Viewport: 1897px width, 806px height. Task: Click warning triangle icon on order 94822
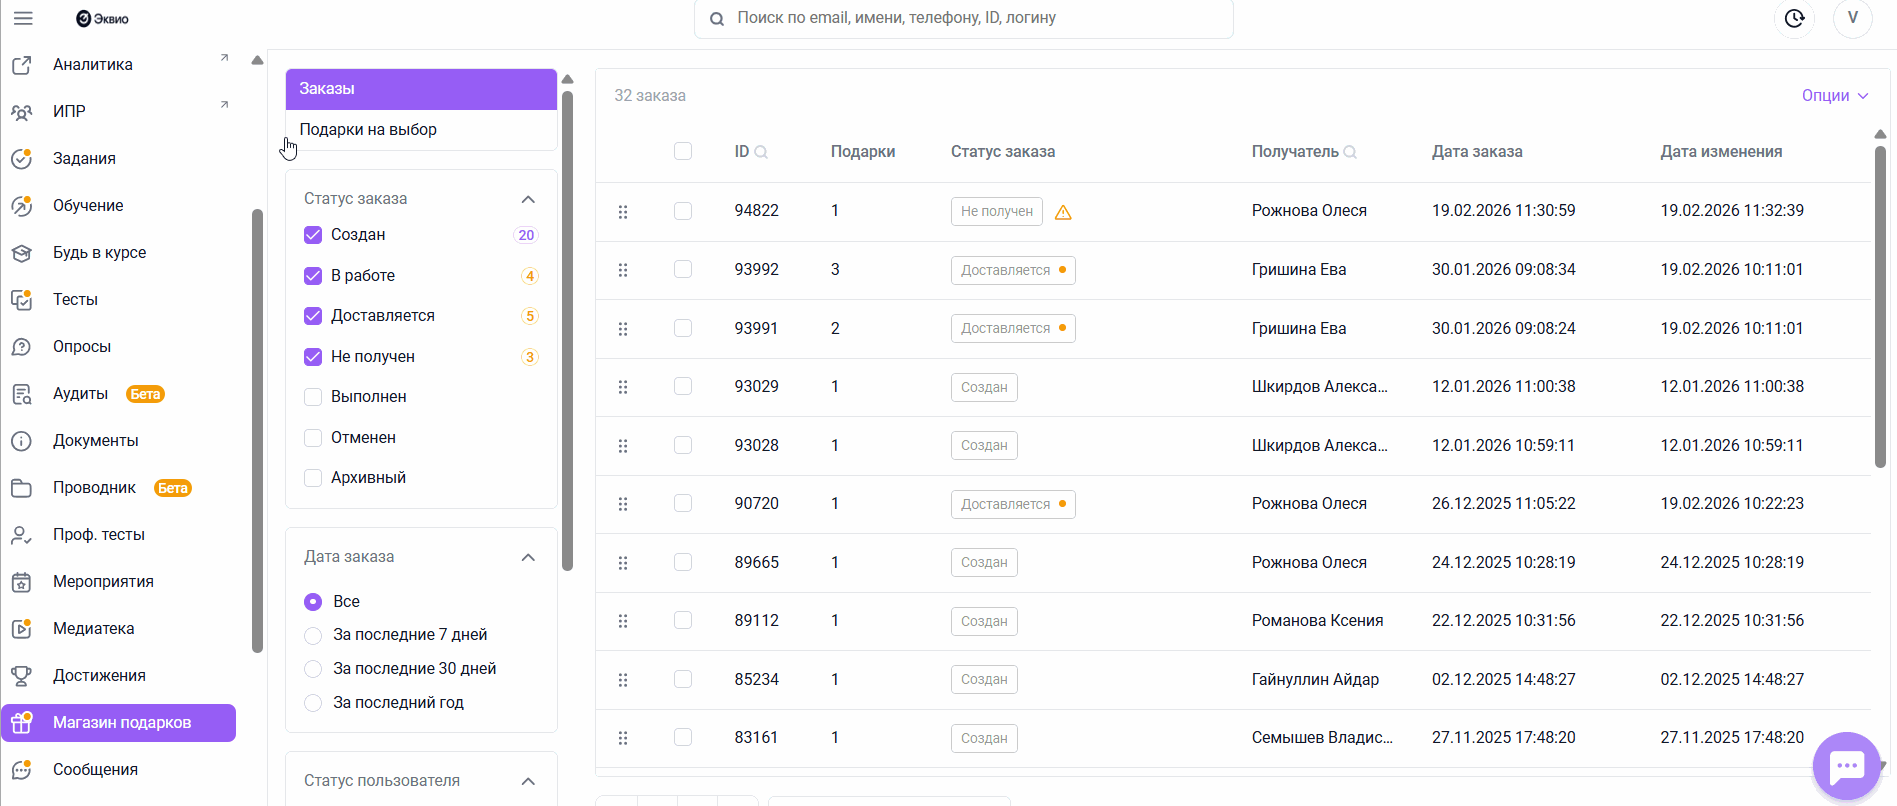(x=1063, y=212)
